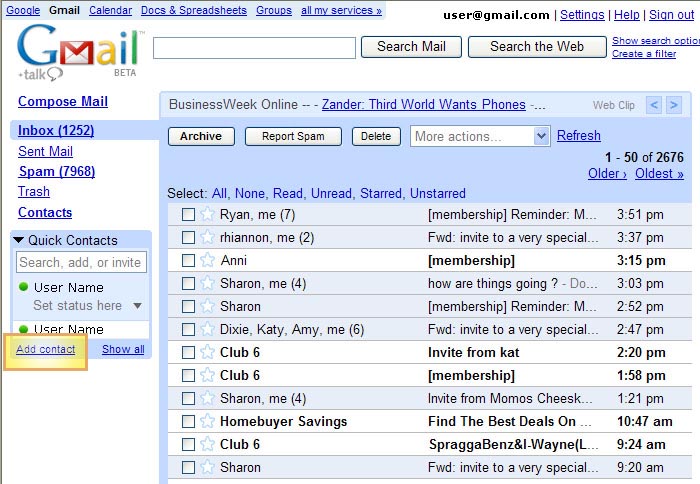Screen dimensions: 700x484
Task: Star the Sharon 9:20 am message
Action: (x=207, y=467)
